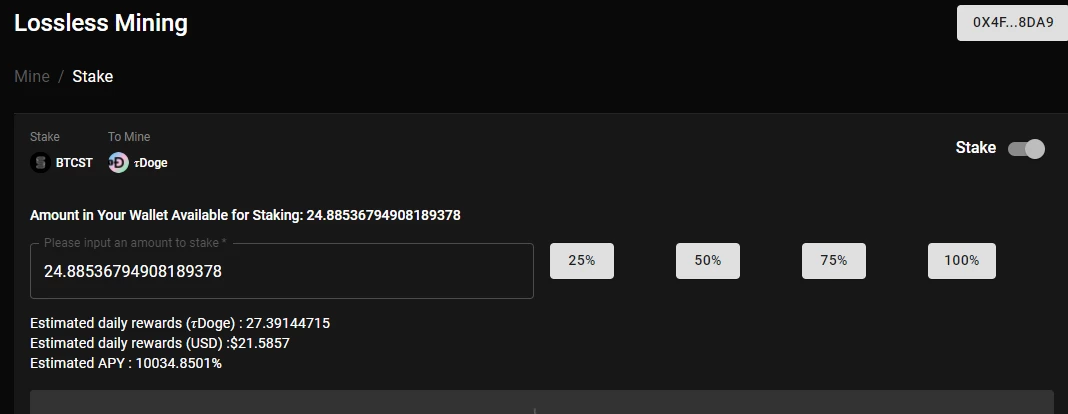Open the wallet address 0X4F...8DA9 button
Screen dimensions: 1068x414
click(x=1012, y=22)
